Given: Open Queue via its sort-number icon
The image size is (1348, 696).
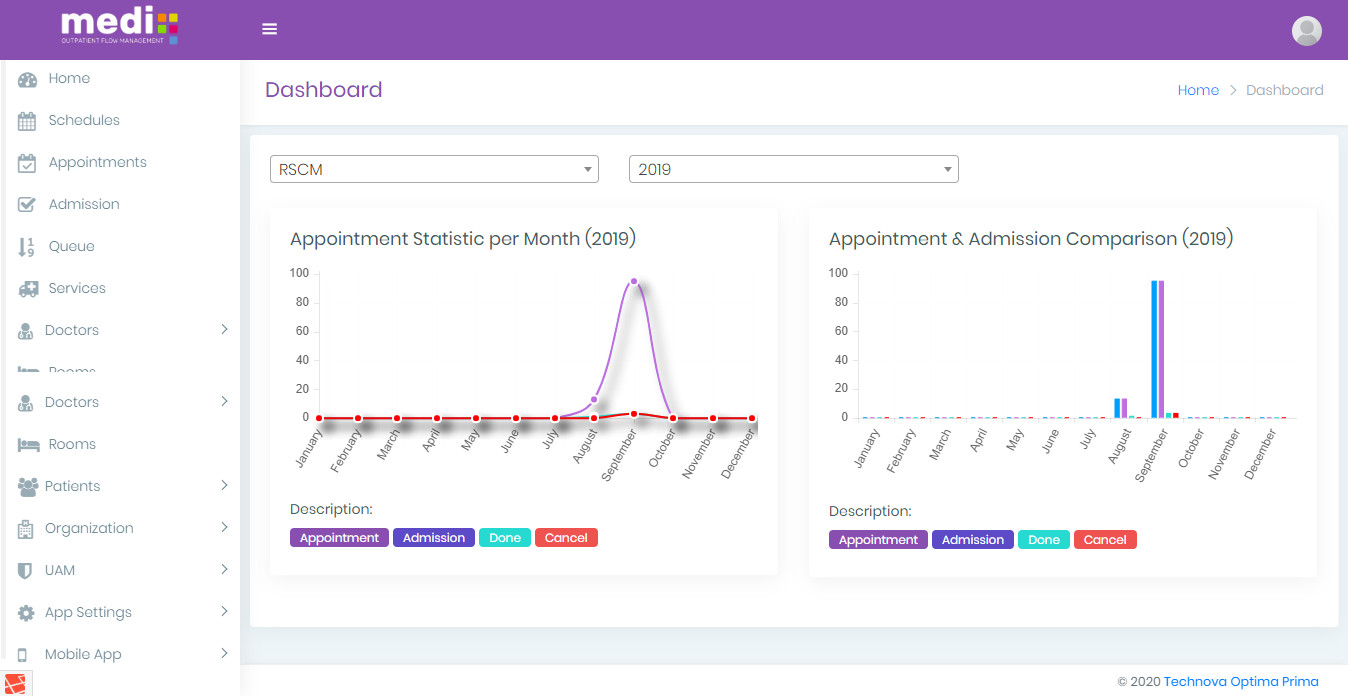Looking at the screenshot, I should tap(27, 247).
